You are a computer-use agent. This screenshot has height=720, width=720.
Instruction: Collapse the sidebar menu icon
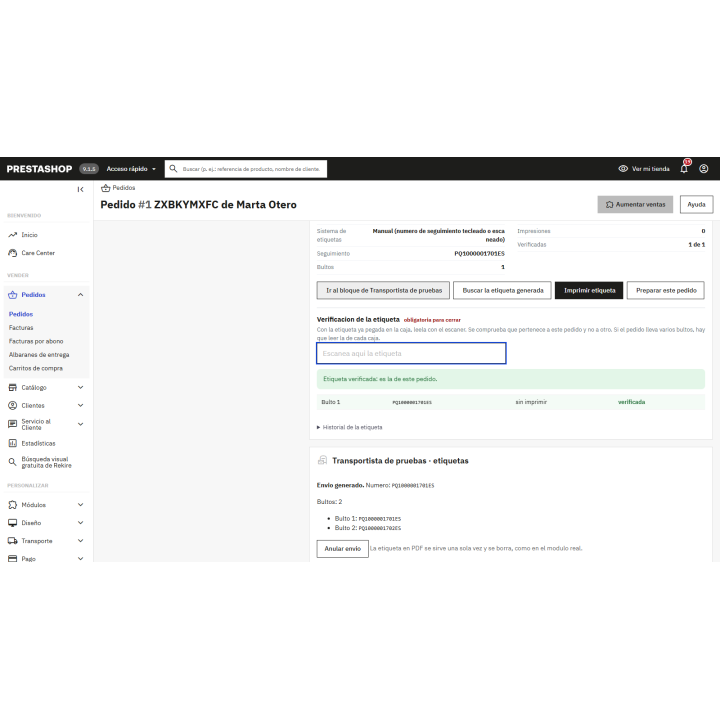click(80, 189)
